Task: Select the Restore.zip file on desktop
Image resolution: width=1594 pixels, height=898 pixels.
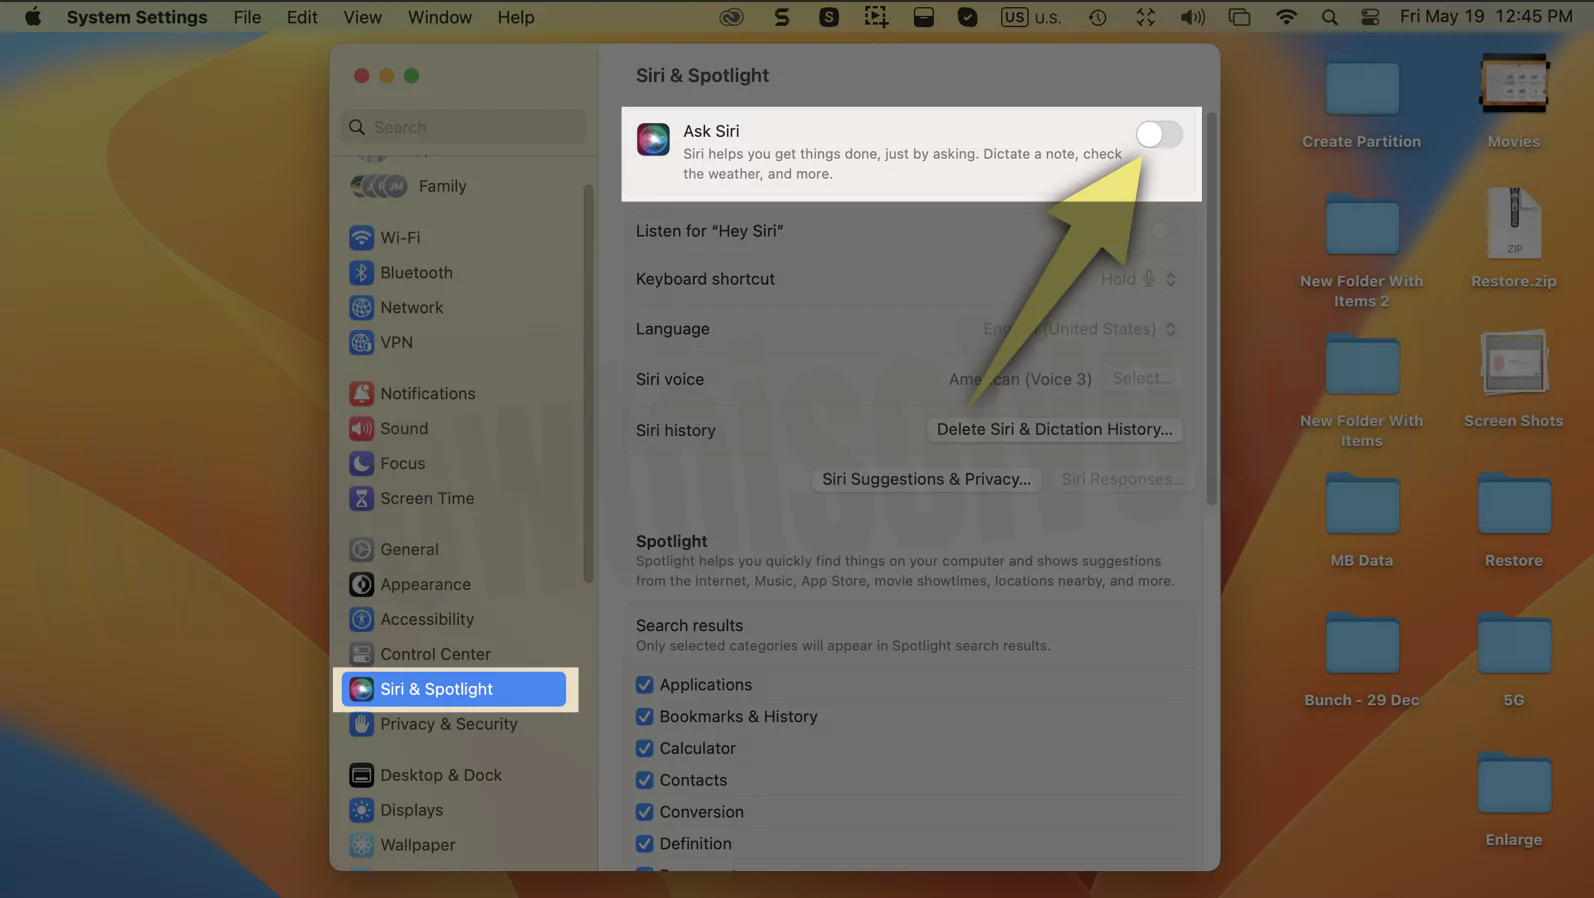Action: [x=1514, y=238]
